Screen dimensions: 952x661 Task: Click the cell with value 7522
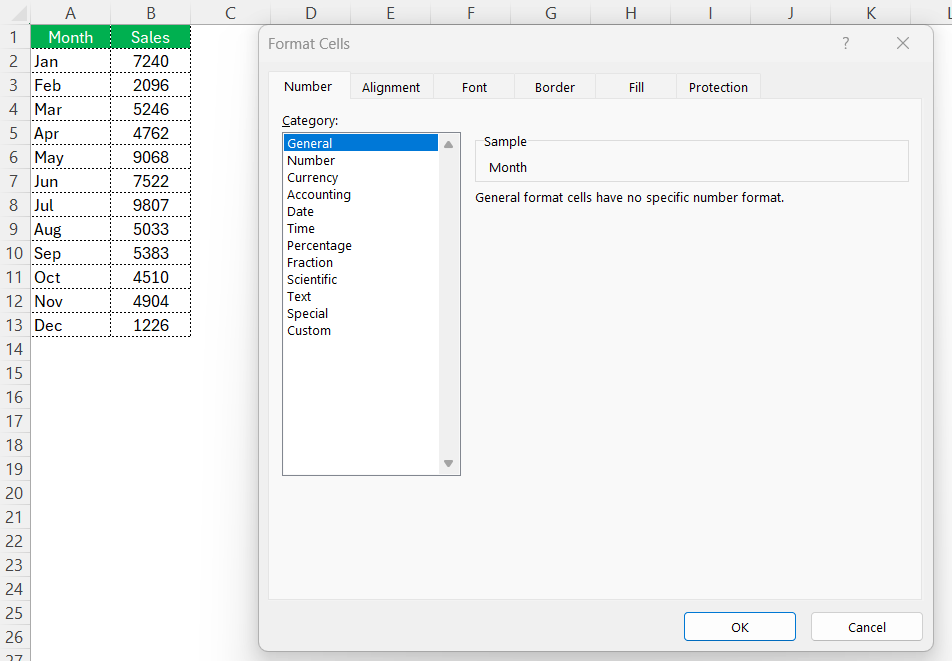tap(151, 181)
